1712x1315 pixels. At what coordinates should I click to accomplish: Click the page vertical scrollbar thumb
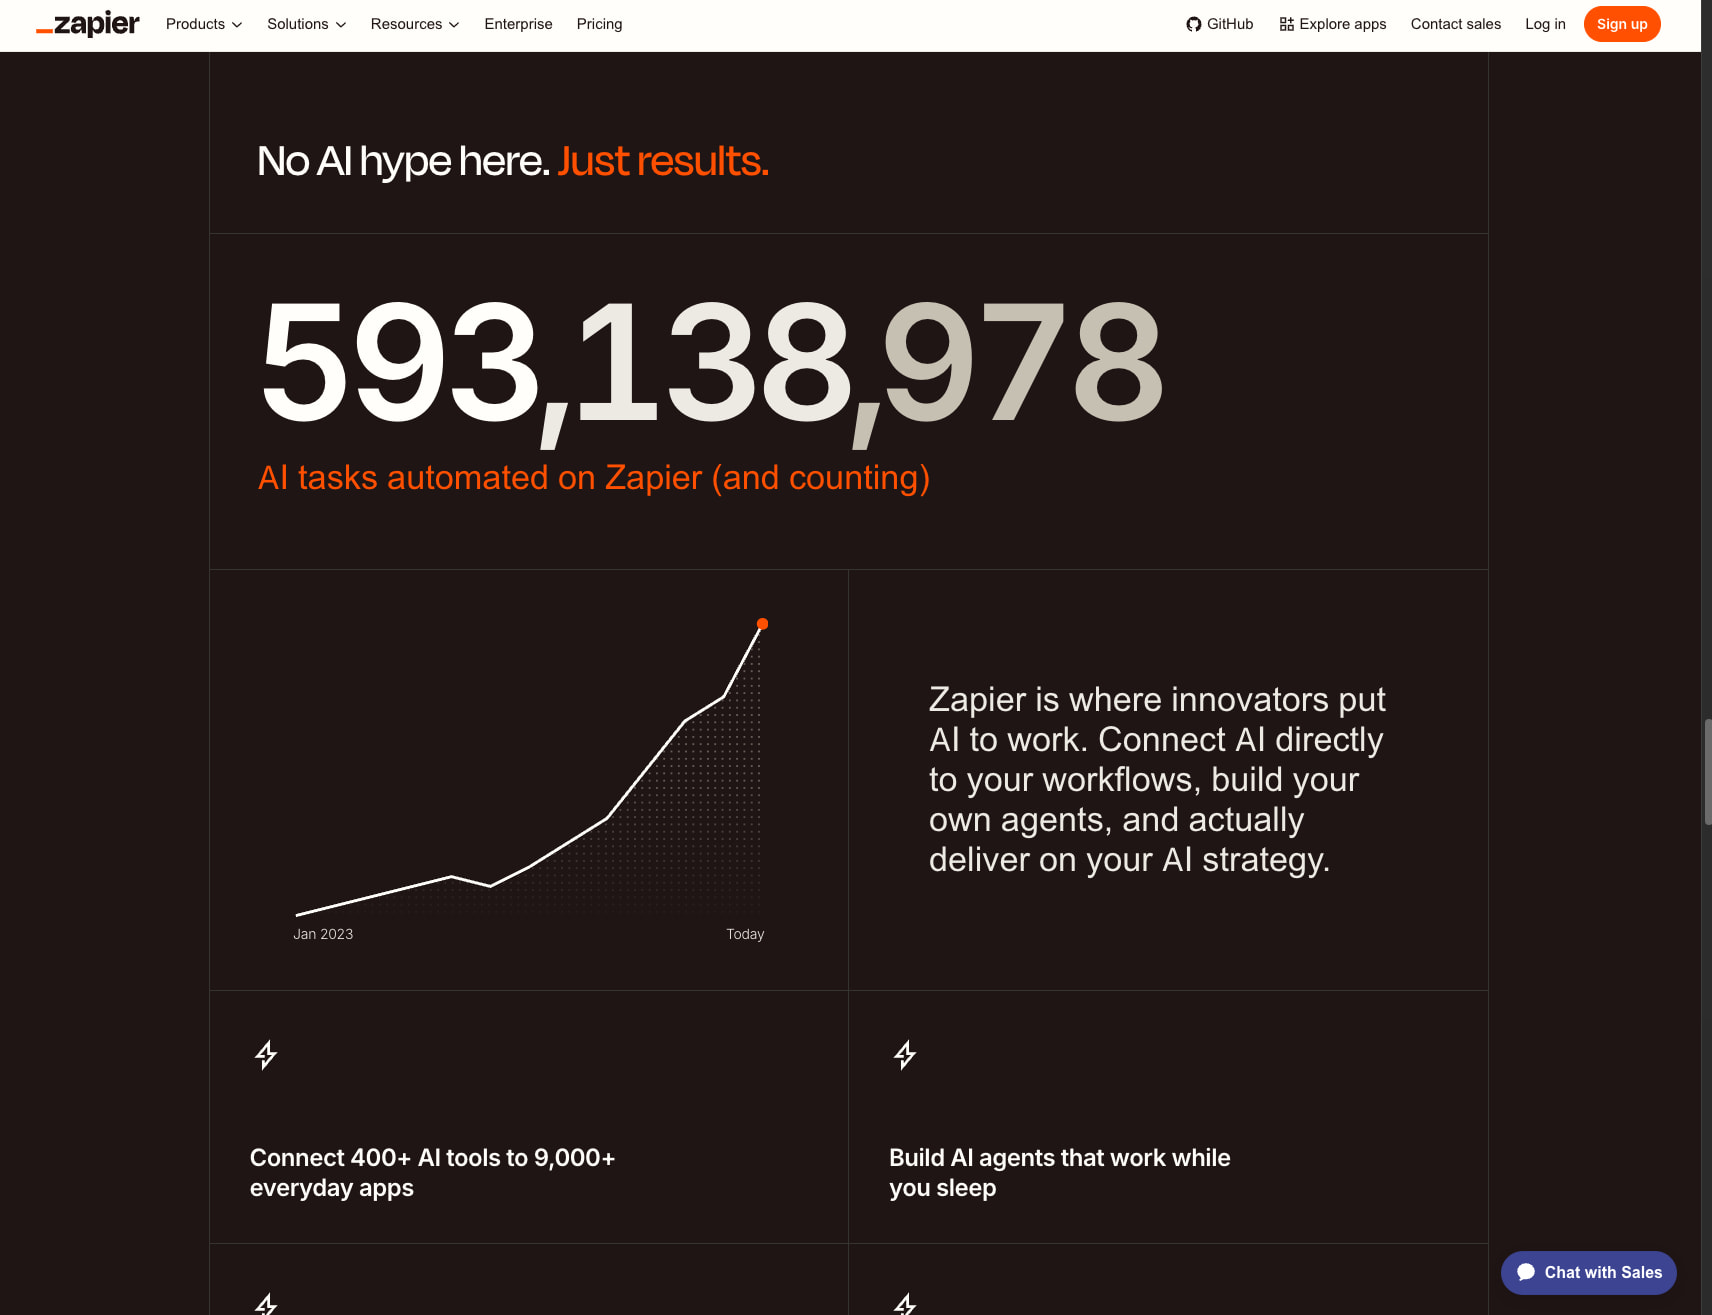(1707, 771)
